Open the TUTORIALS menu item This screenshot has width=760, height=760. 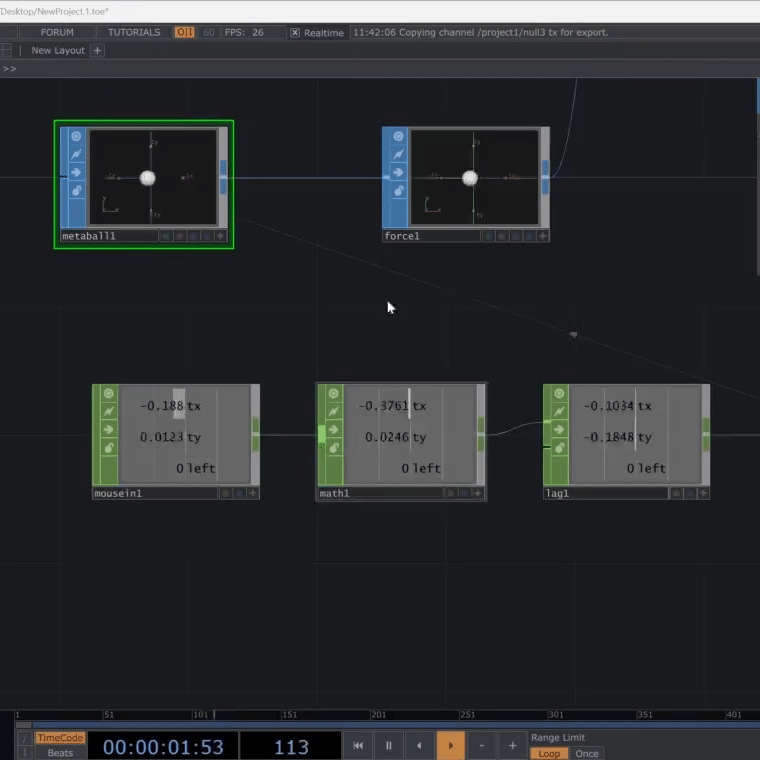(134, 32)
